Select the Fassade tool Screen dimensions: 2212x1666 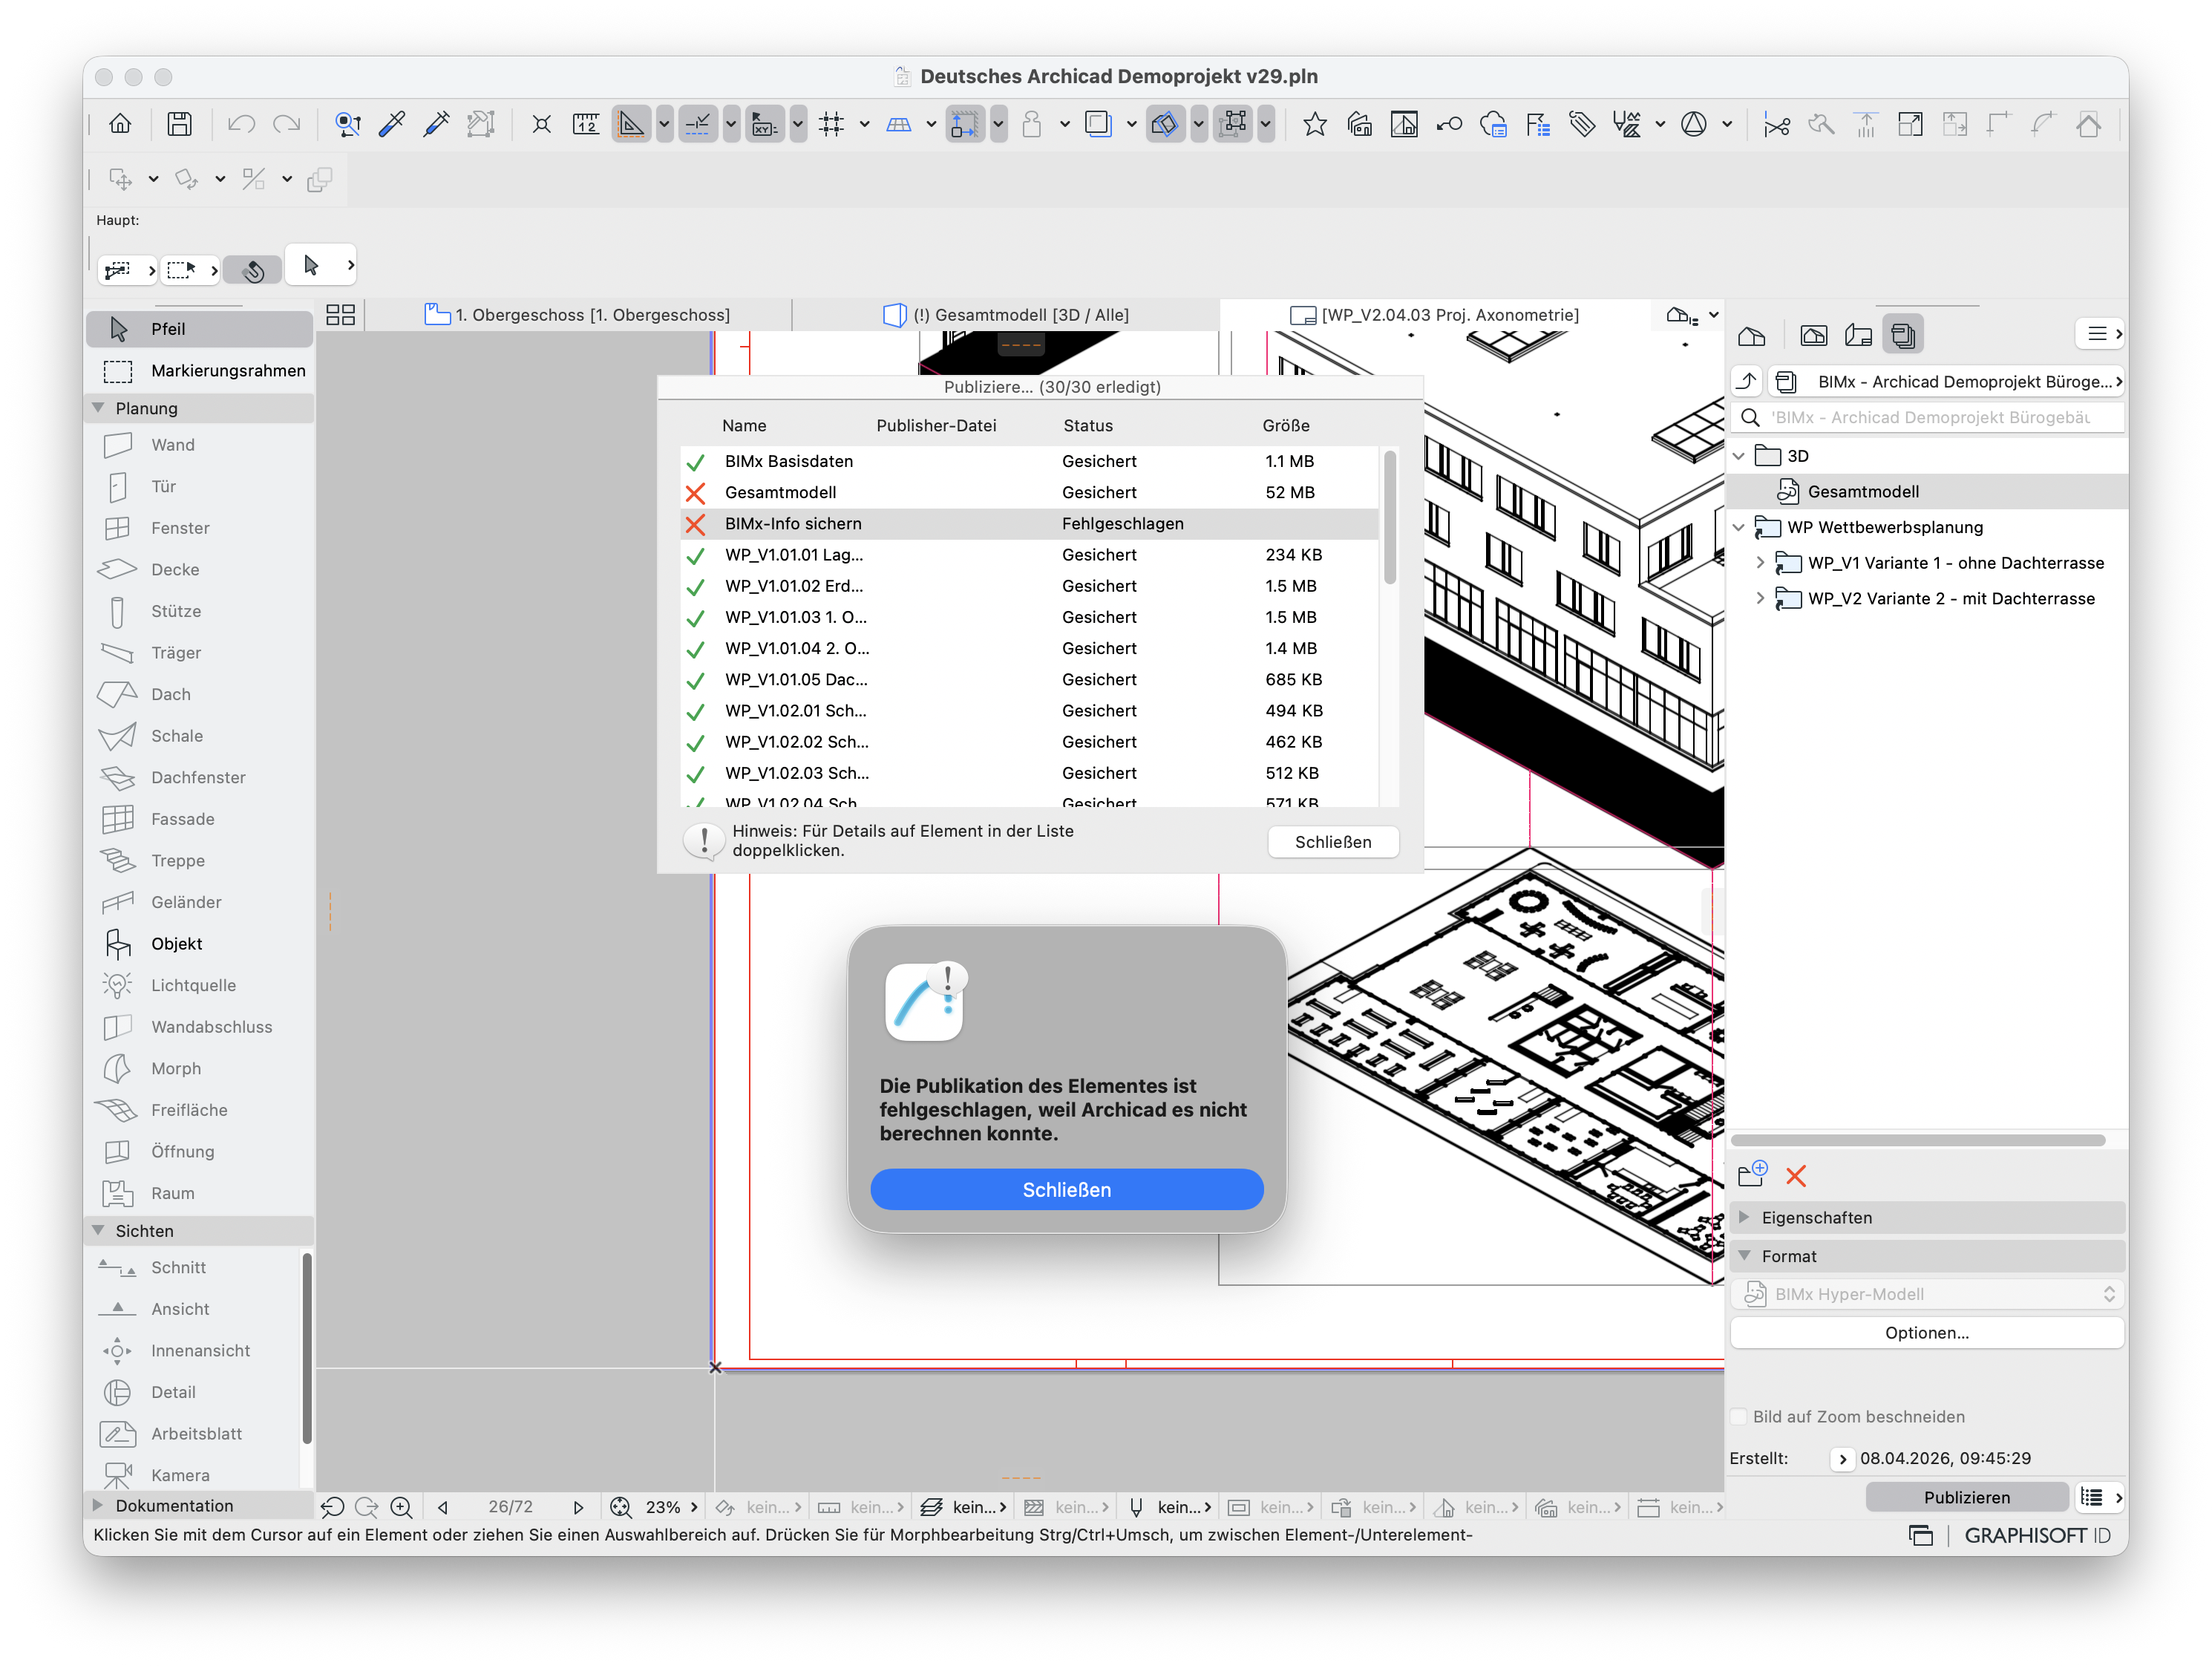(x=198, y=819)
